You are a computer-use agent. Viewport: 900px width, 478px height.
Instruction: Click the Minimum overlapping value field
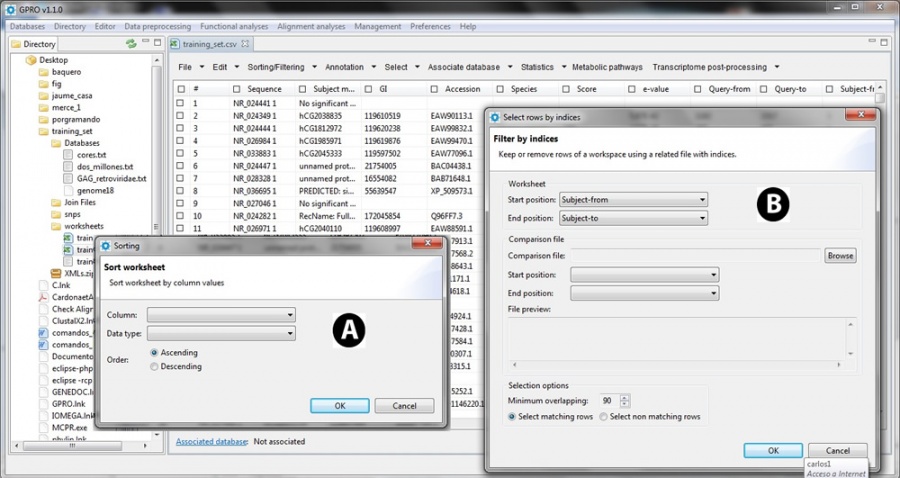coord(606,401)
